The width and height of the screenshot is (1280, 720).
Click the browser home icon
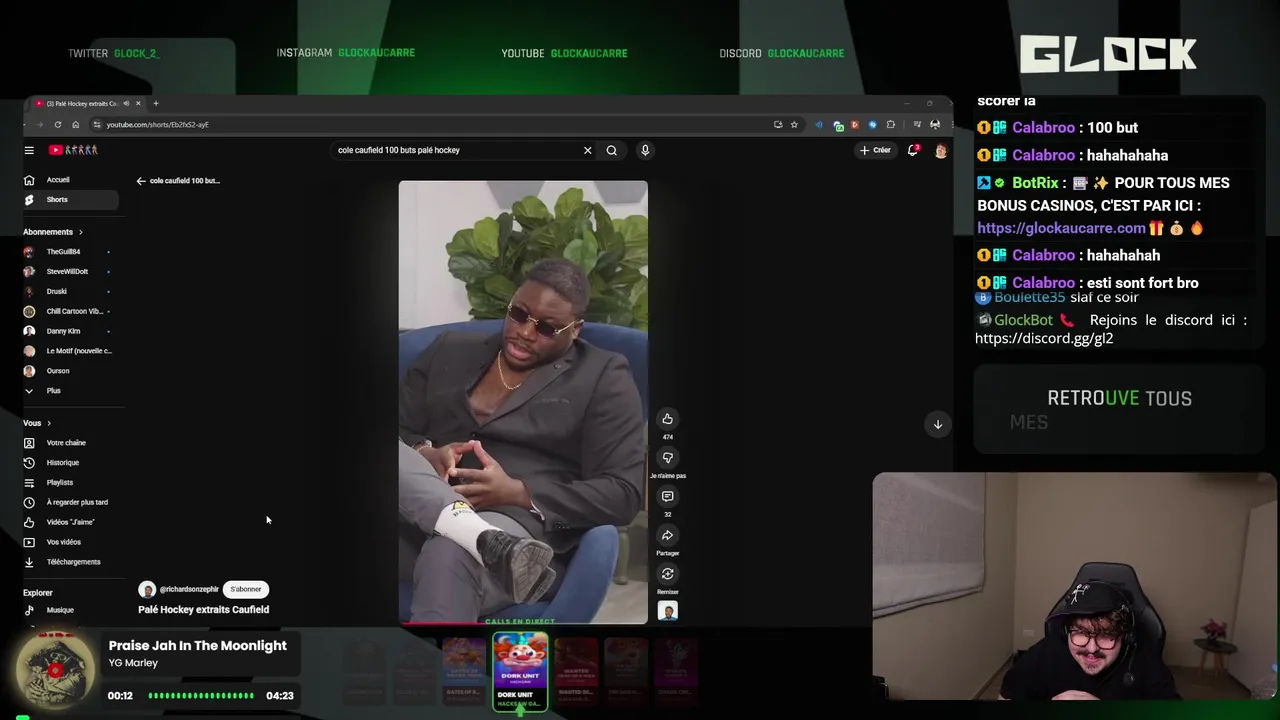point(75,125)
